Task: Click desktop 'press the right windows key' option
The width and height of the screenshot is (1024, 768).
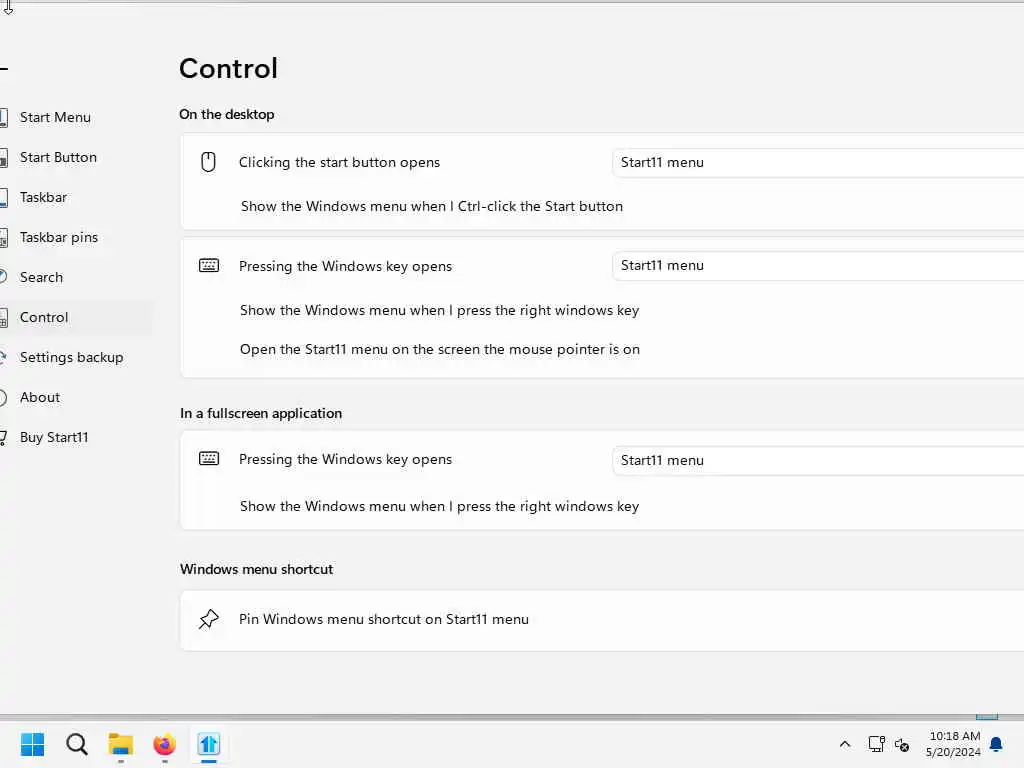Action: tap(439, 310)
